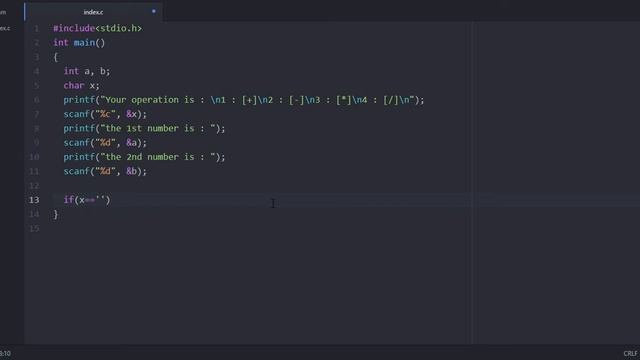The height and width of the screenshot is (360, 640).
Task: Place cursor on #include<stdio.h> line
Action: [x=98, y=28]
